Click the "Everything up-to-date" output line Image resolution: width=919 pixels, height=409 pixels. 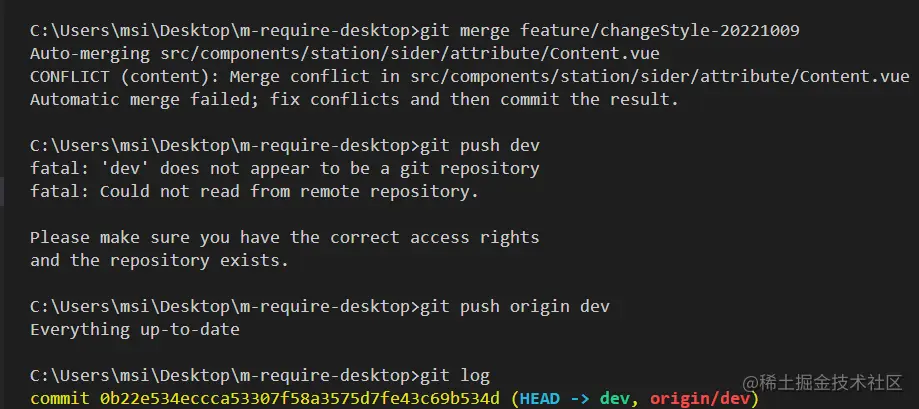click(x=134, y=329)
